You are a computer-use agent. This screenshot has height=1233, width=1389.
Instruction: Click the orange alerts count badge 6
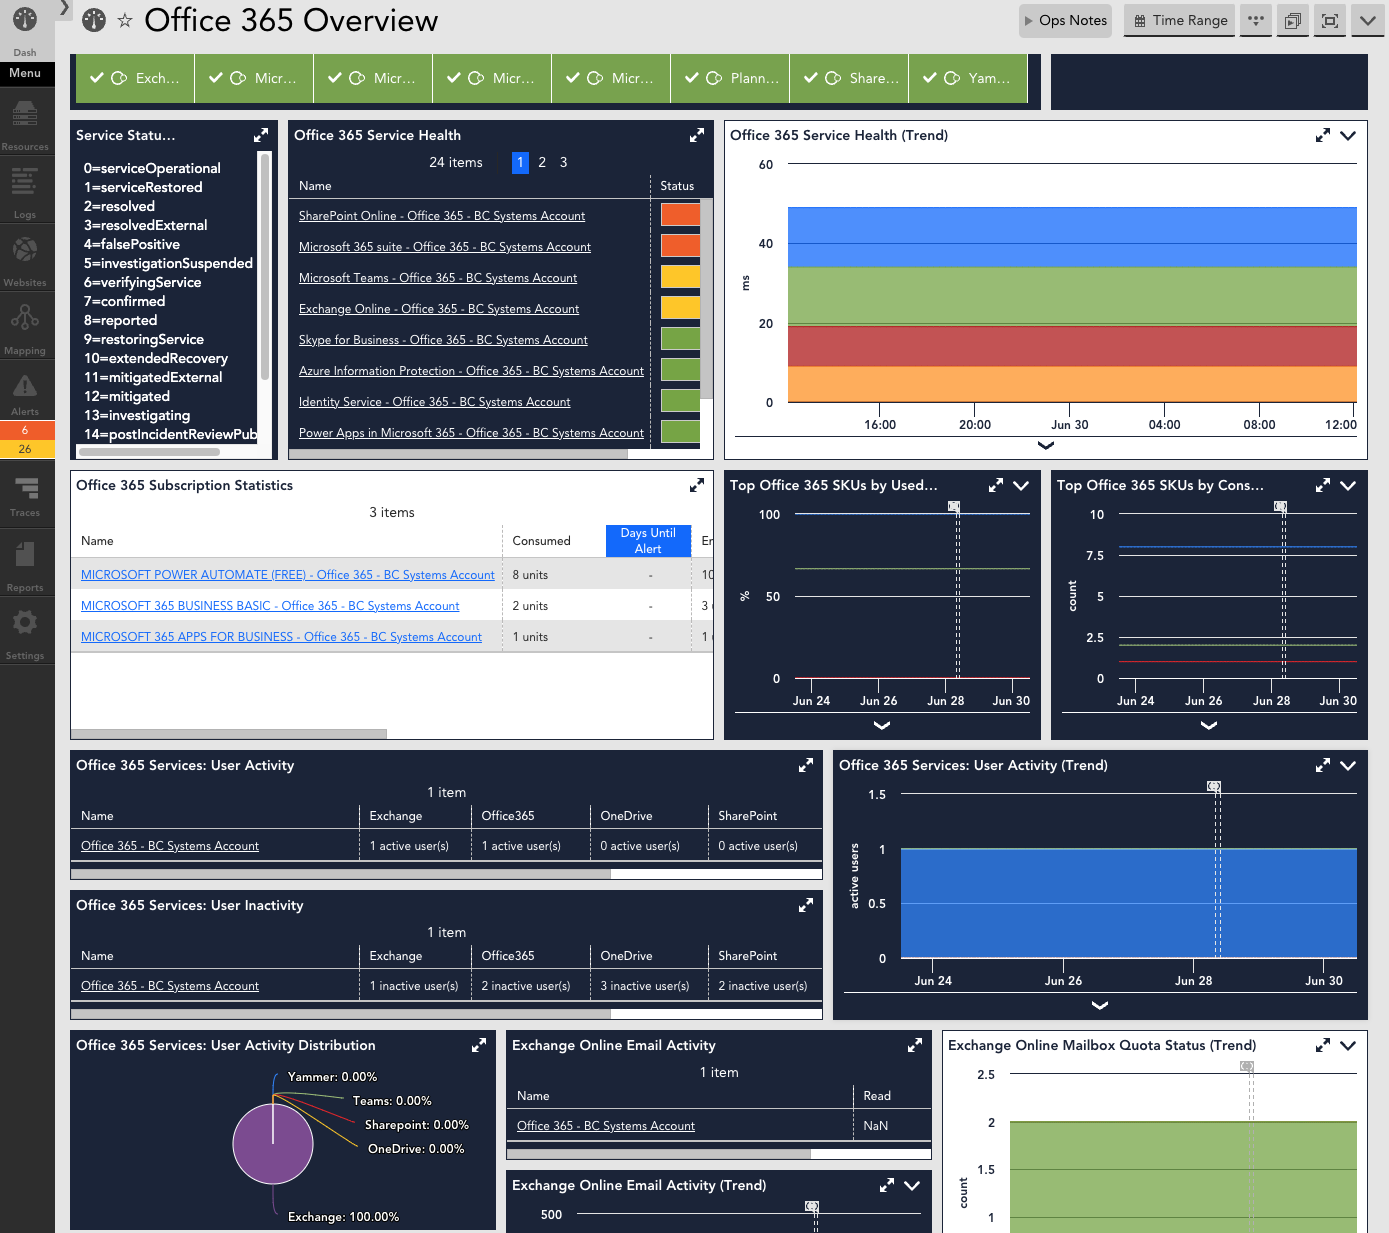point(25,430)
